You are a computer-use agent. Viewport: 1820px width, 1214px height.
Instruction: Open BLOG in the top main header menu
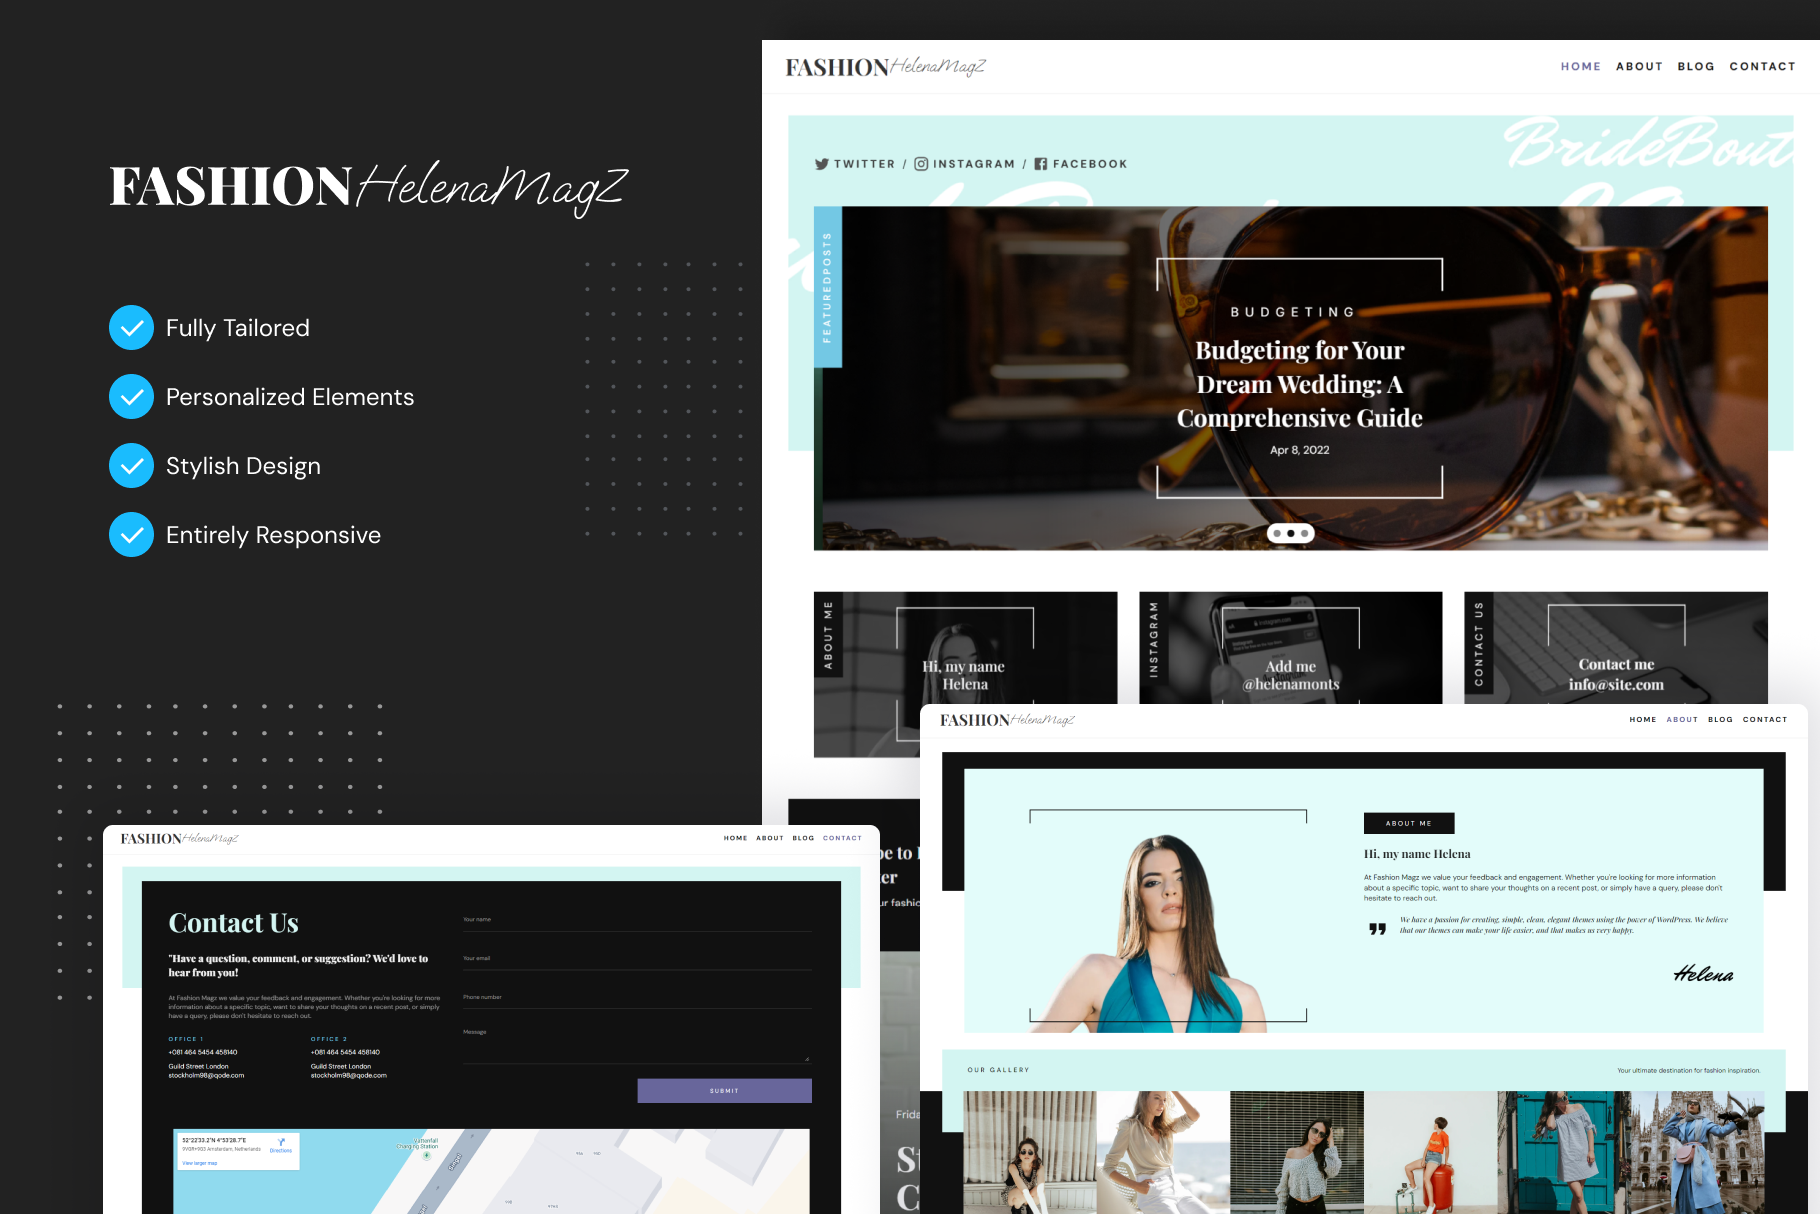click(1695, 67)
